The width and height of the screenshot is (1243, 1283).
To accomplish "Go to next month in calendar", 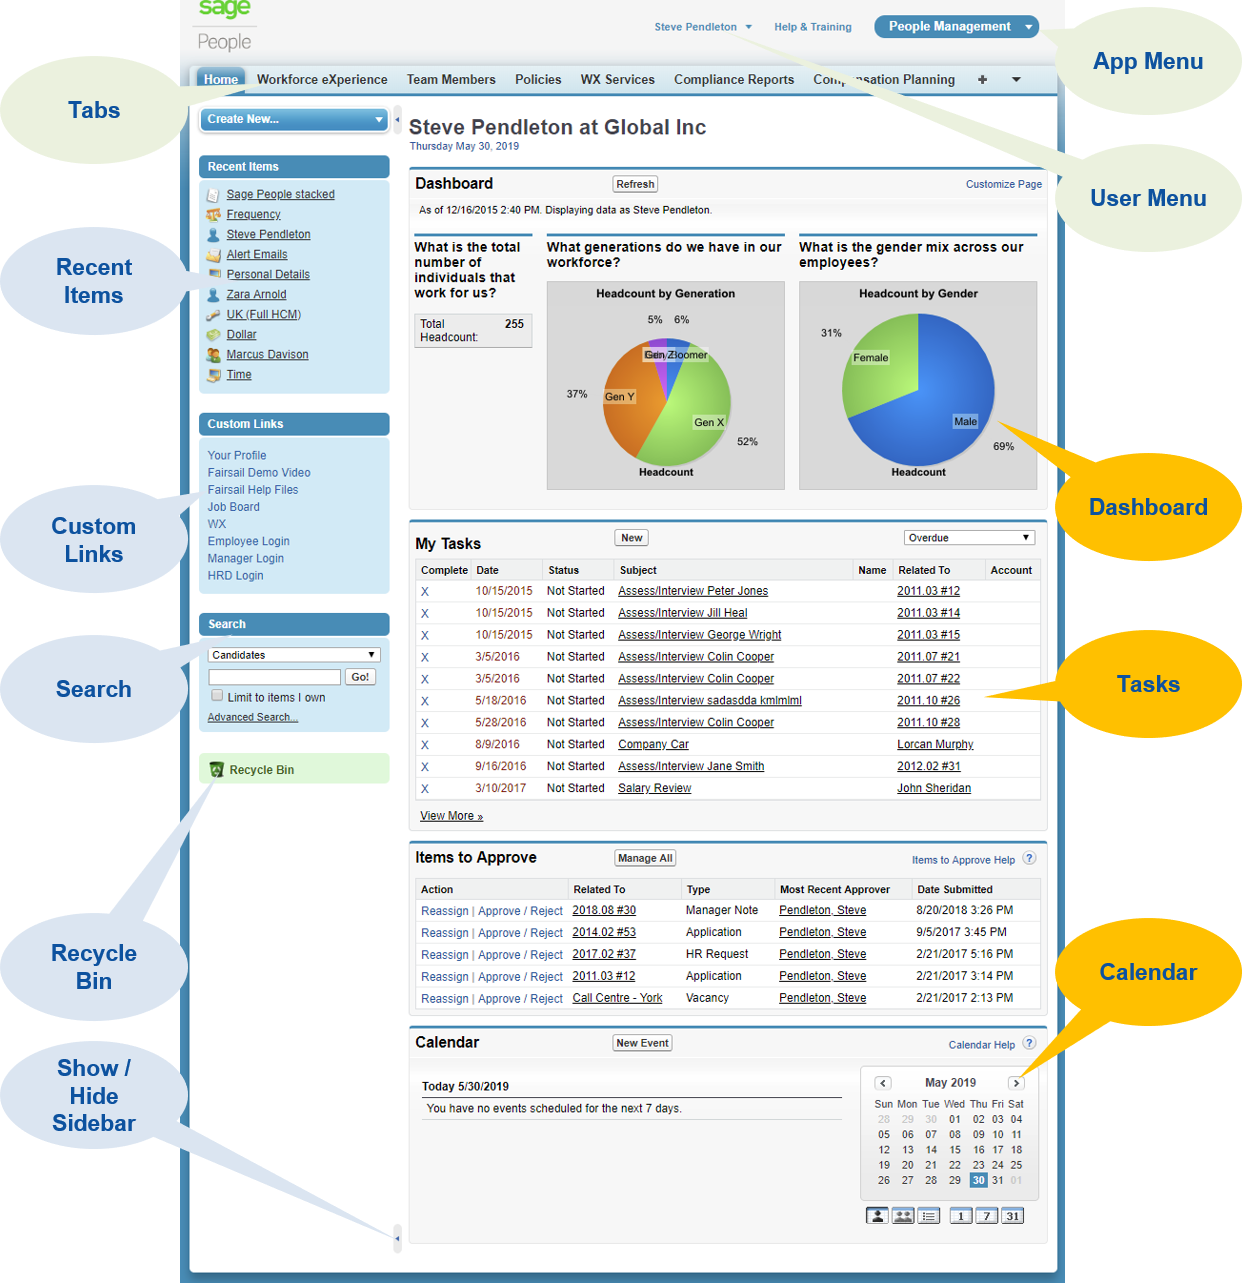I will (1016, 1083).
